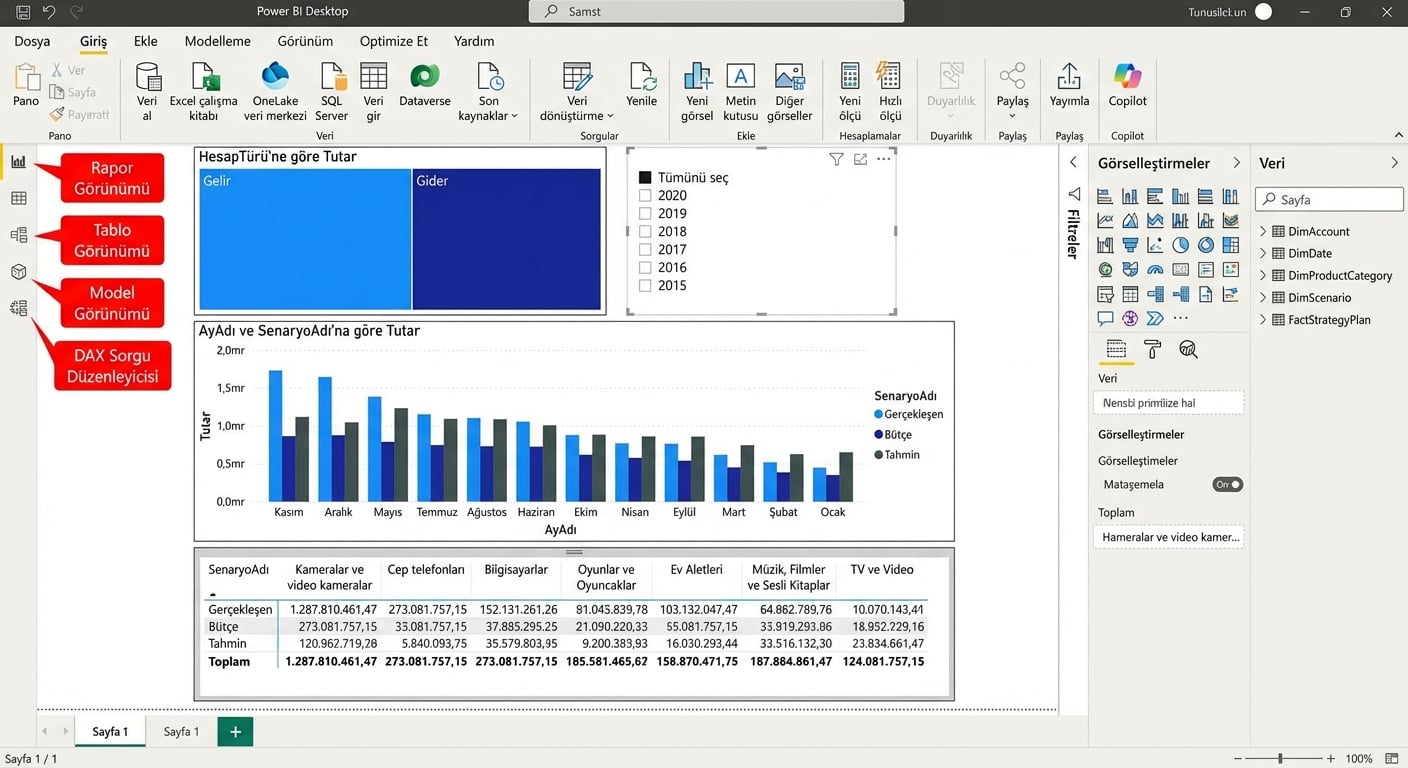This screenshot has height=768, width=1408.
Task: Open the Paylaş button
Action: [x=1012, y=90]
